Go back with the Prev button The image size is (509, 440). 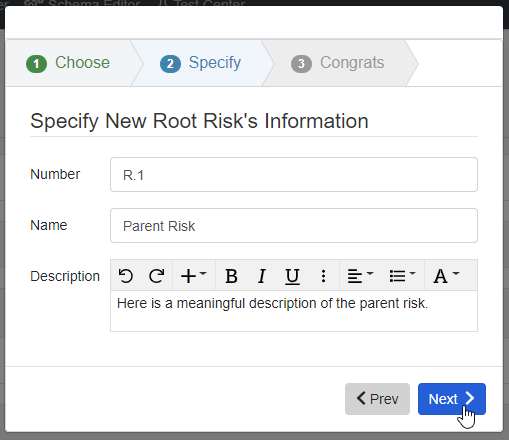[x=377, y=399]
